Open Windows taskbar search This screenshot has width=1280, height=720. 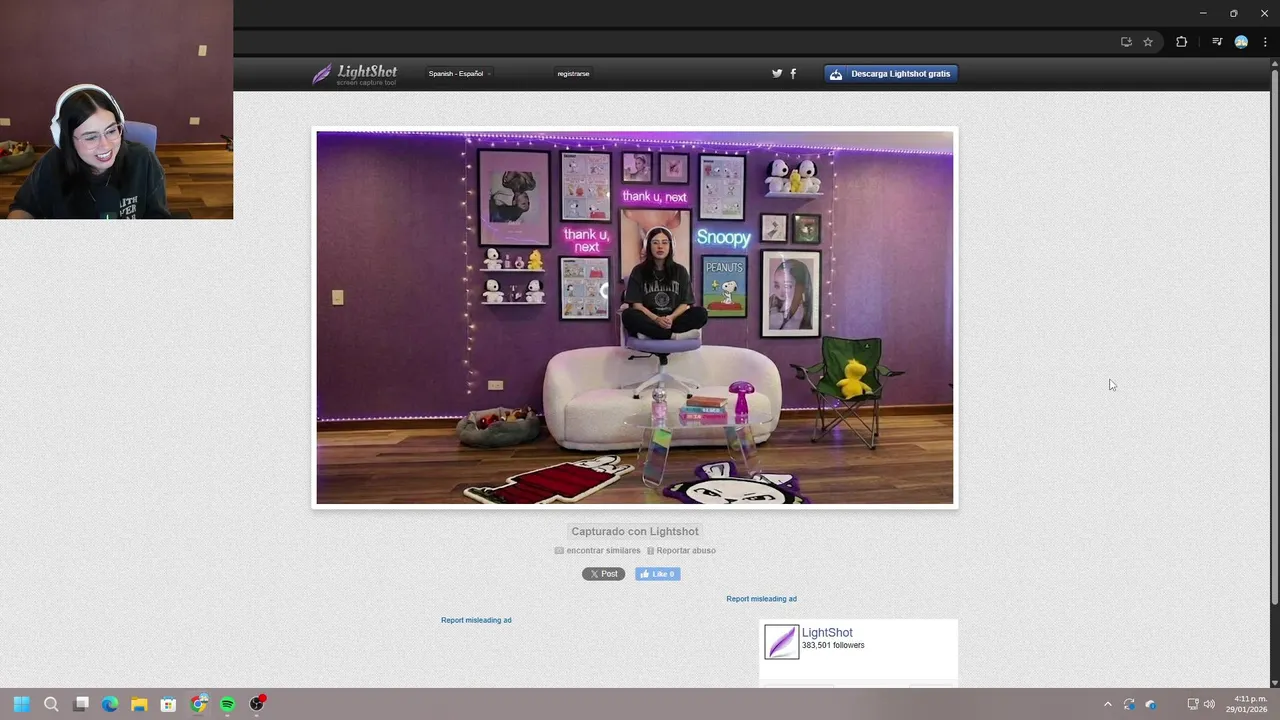(x=51, y=704)
